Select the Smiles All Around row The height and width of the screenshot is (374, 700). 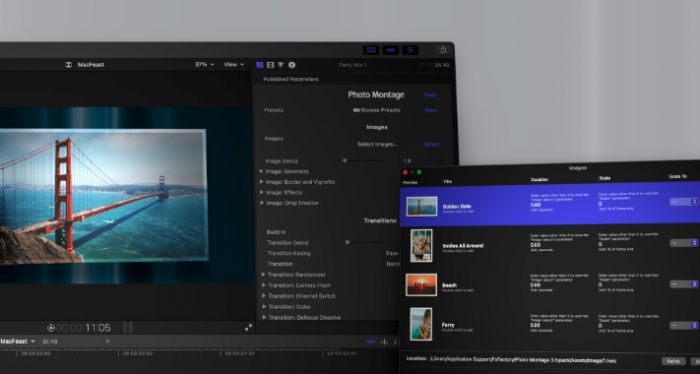pos(550,245)
